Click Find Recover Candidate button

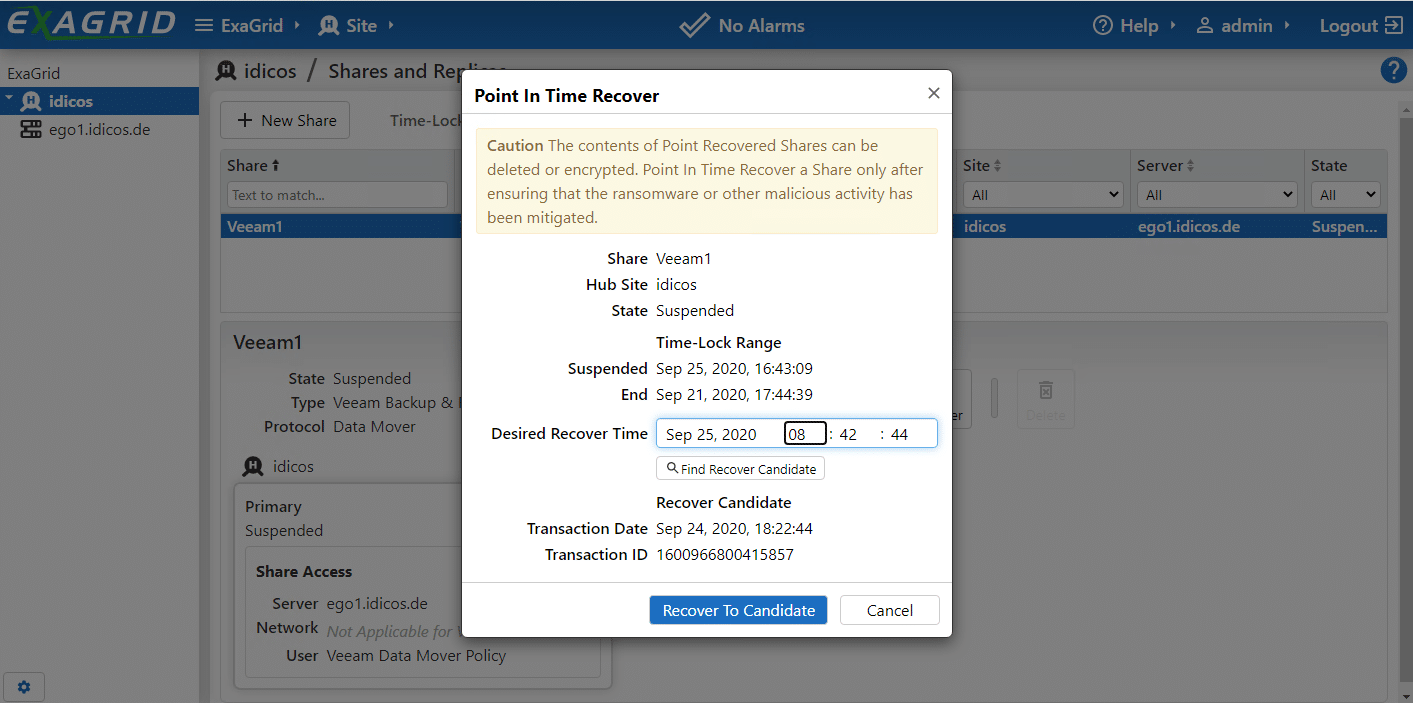740,468
